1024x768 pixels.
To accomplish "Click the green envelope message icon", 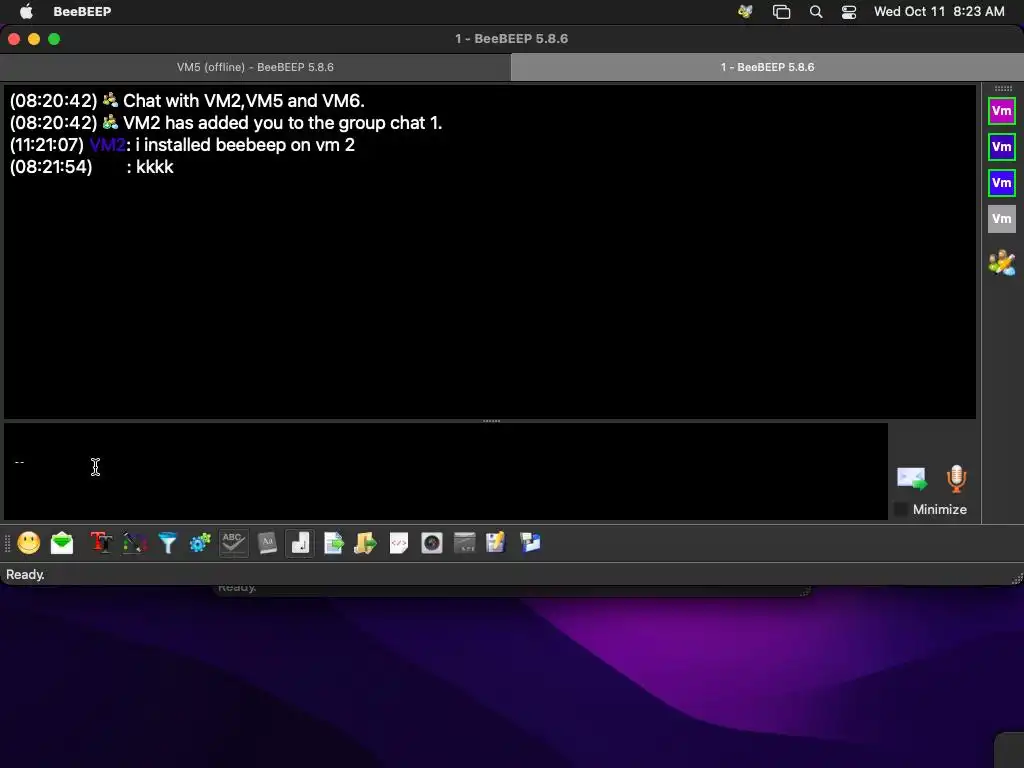I will (x=62, y=543).
